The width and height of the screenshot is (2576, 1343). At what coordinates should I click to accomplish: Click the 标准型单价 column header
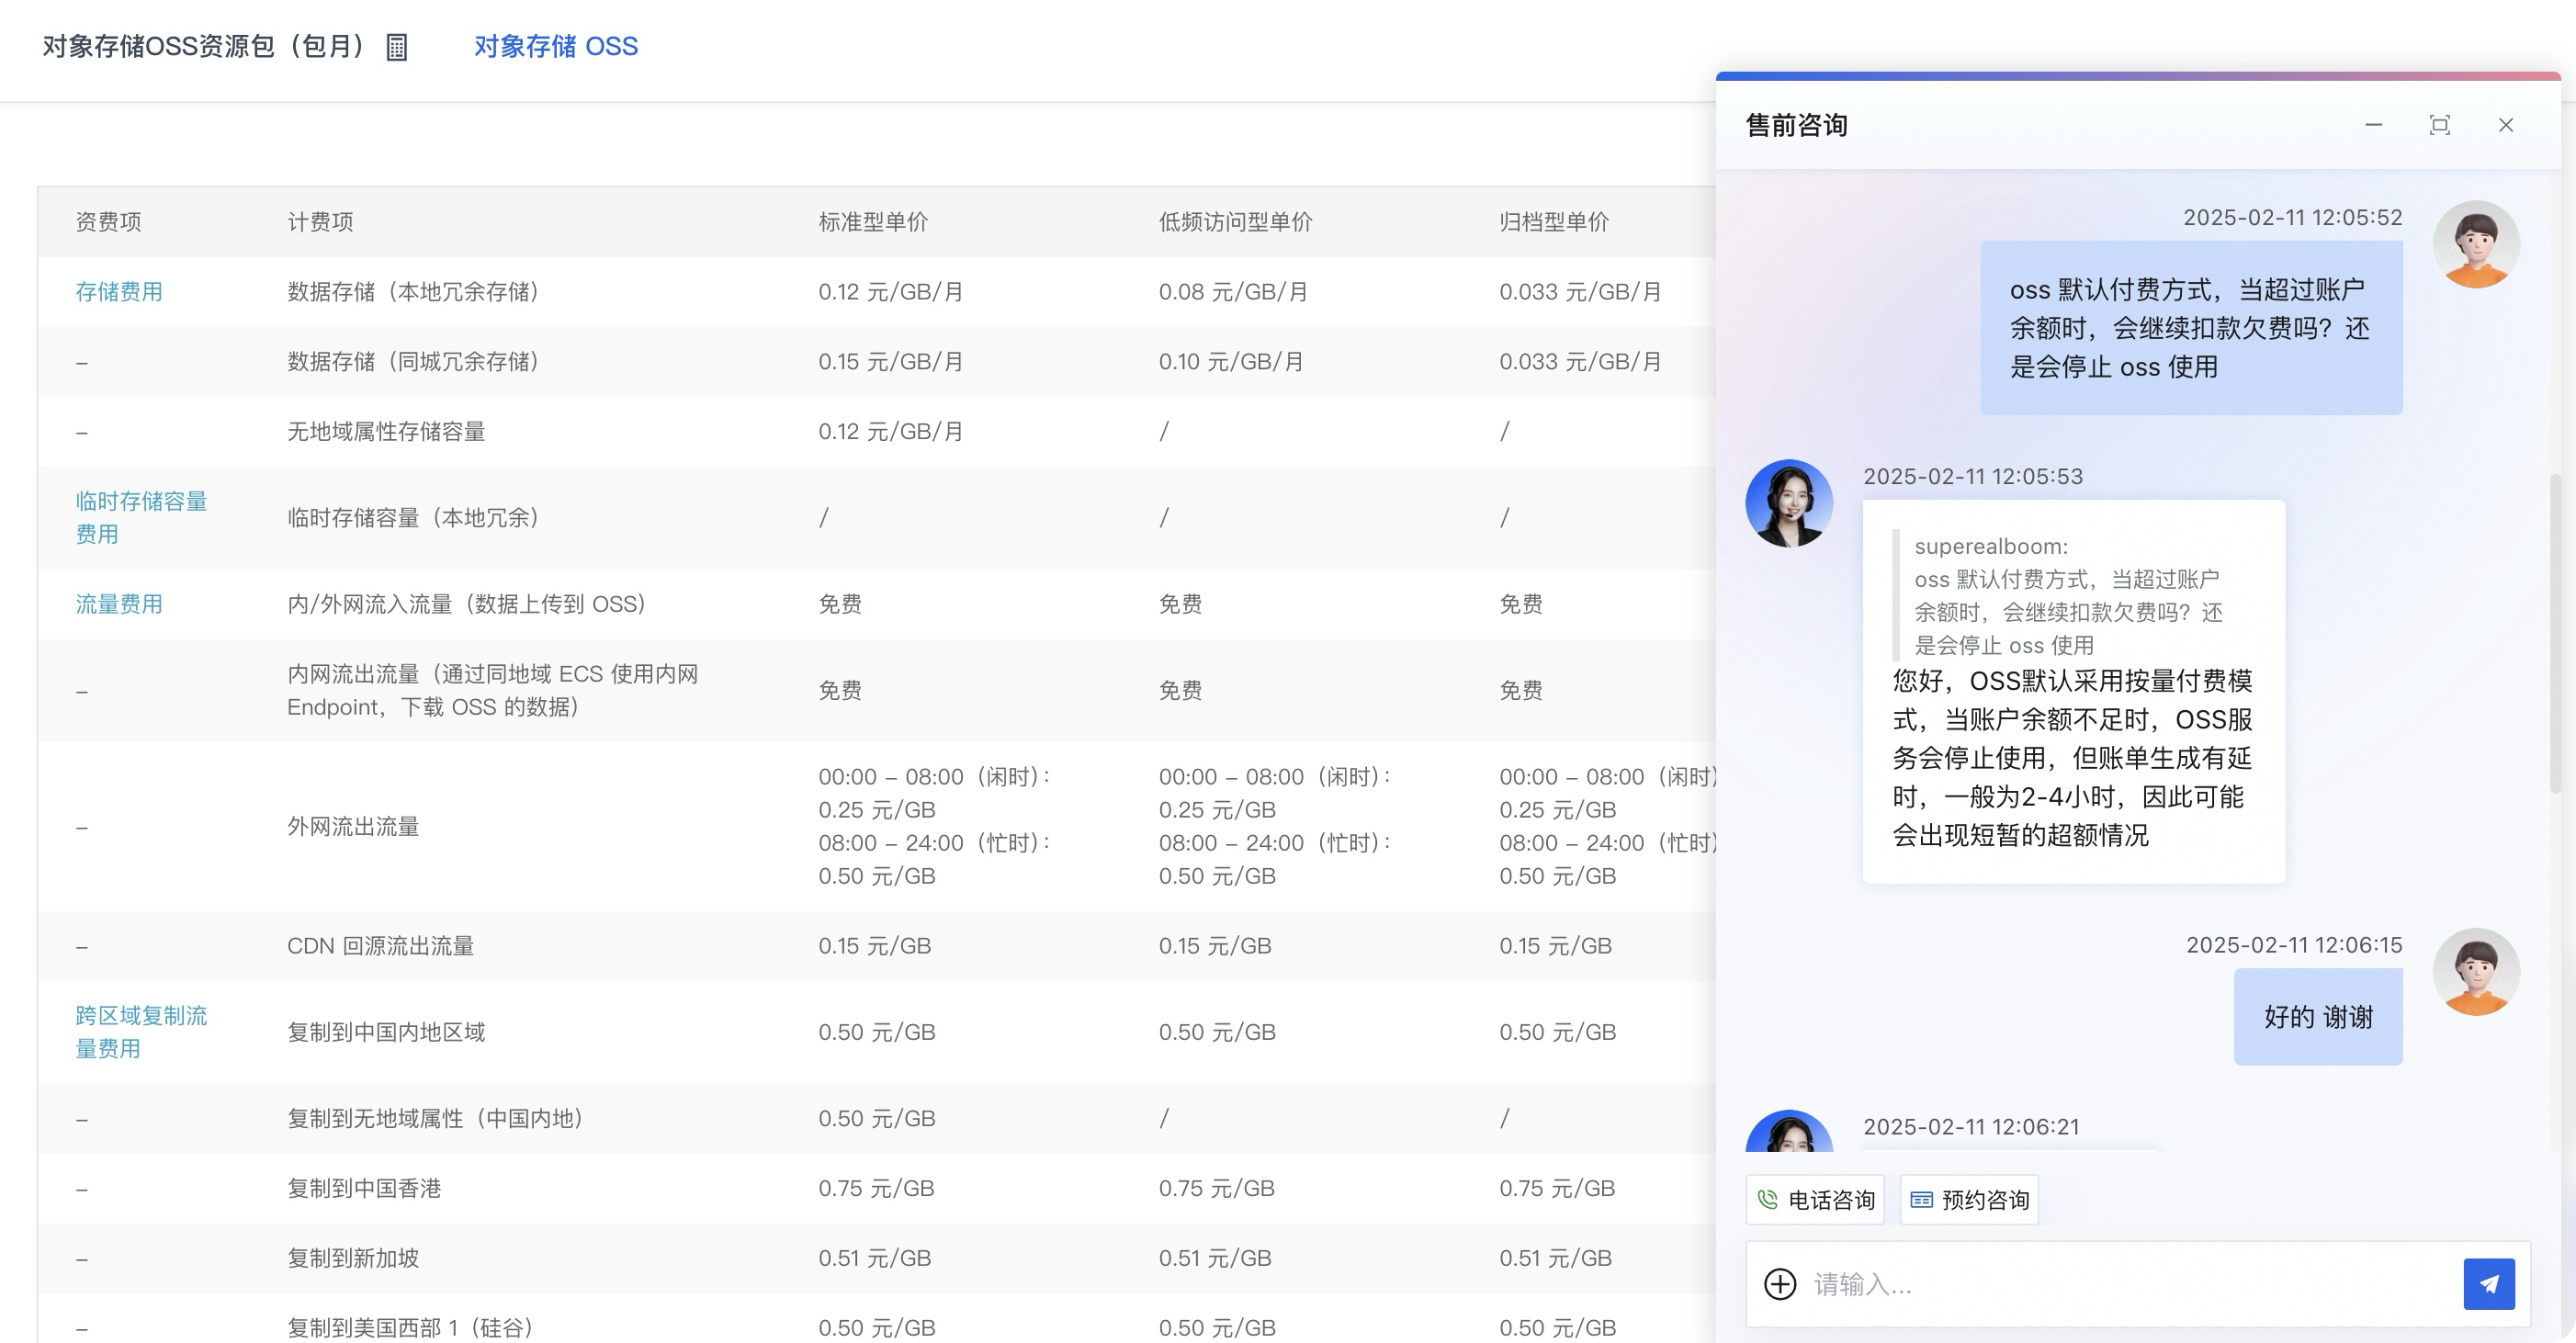[873, 221]
